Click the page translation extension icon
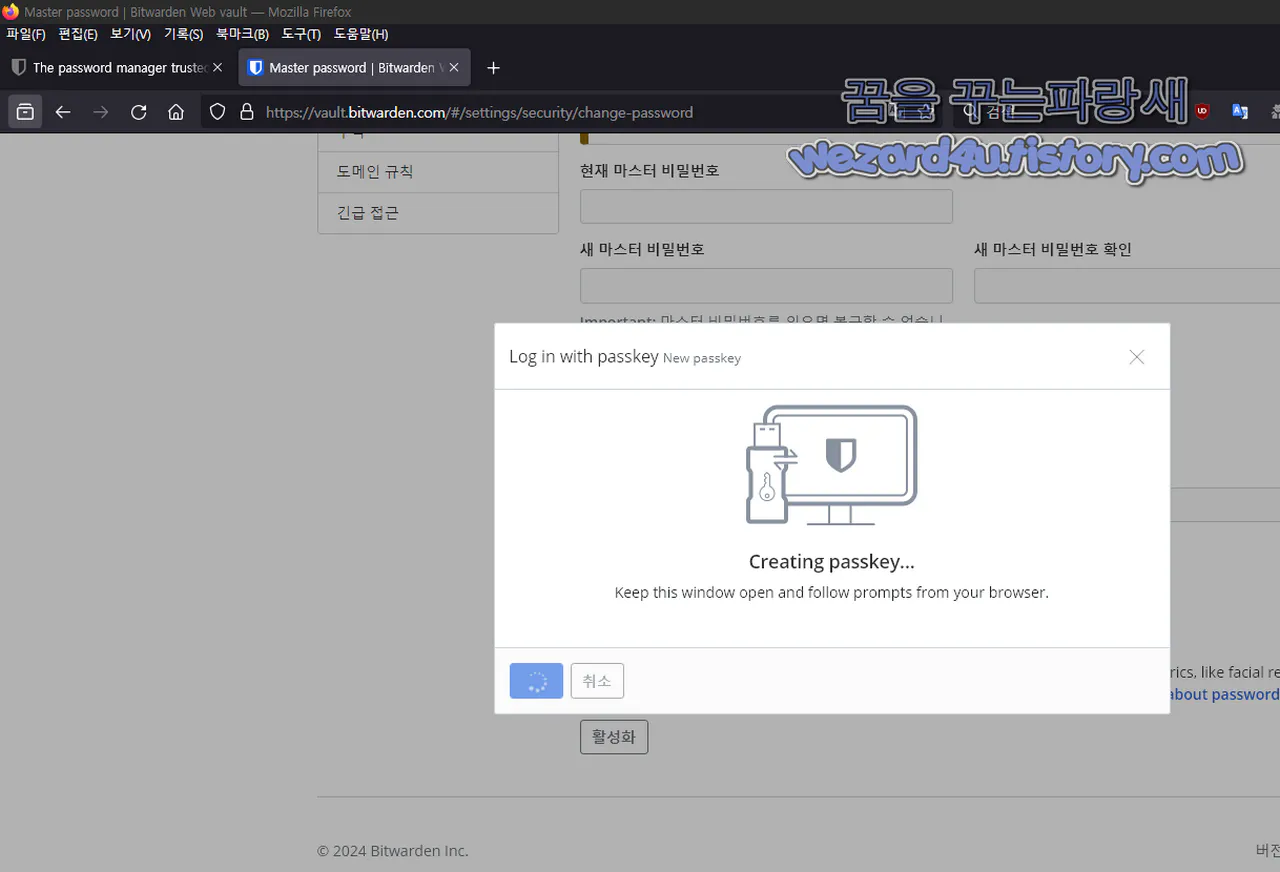This screenshot has height=872, width=1280. click(1240, 111)
